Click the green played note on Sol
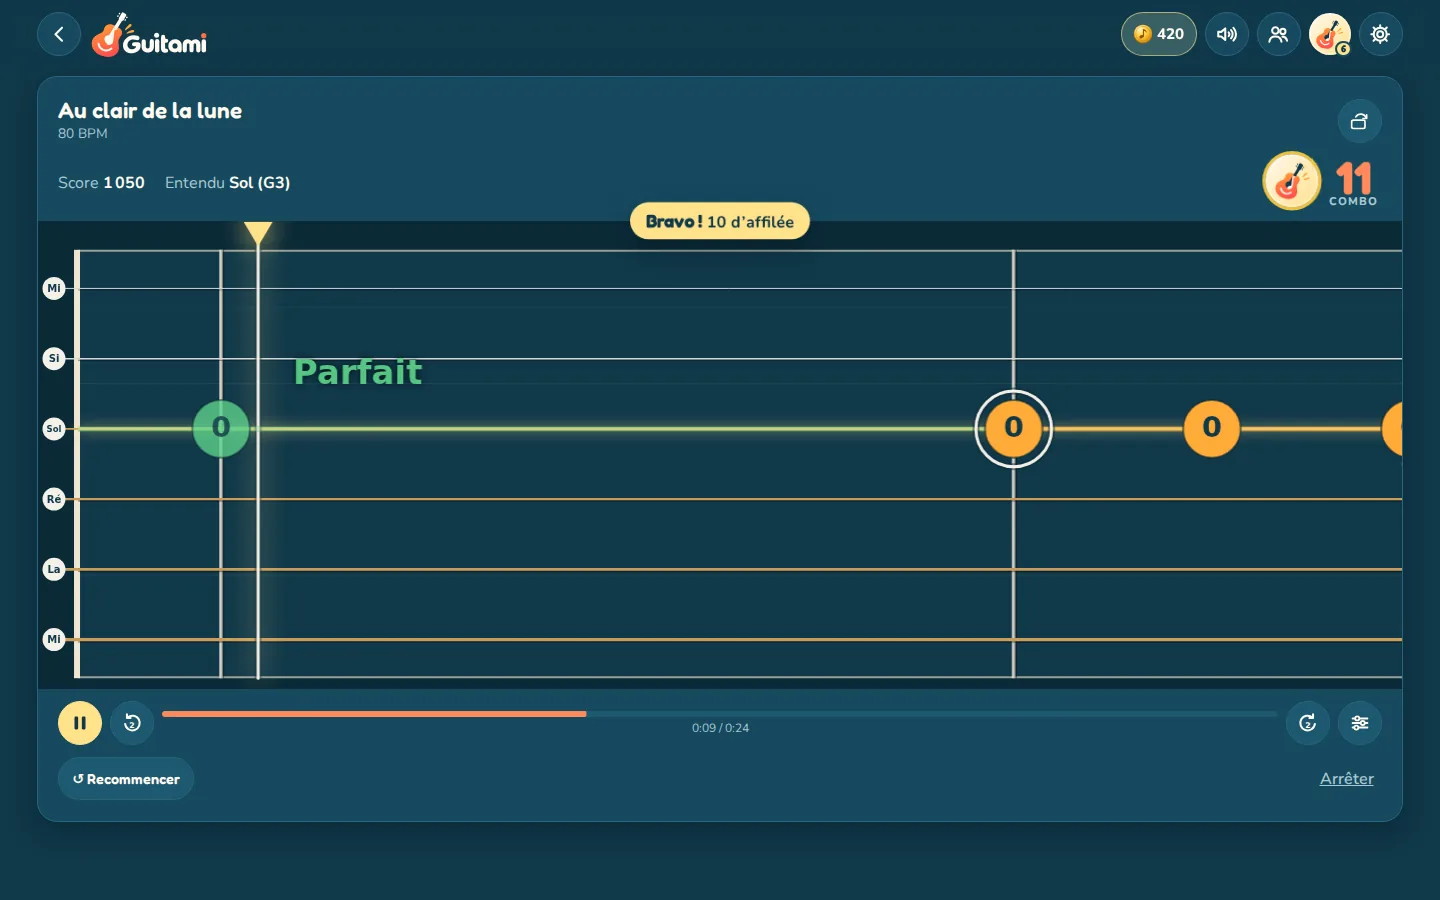Viewport: 1440px width, 900px height. click(221, 428)
